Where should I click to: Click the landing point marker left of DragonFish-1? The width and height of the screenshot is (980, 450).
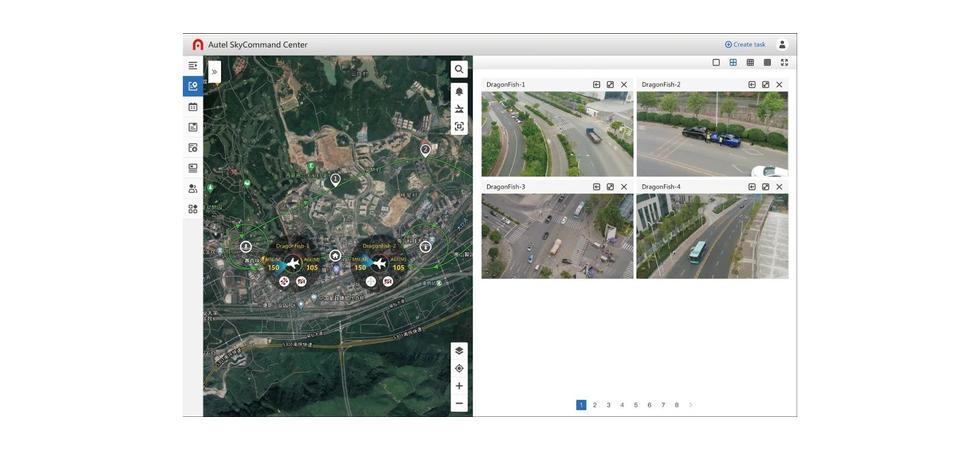point(246,246)
